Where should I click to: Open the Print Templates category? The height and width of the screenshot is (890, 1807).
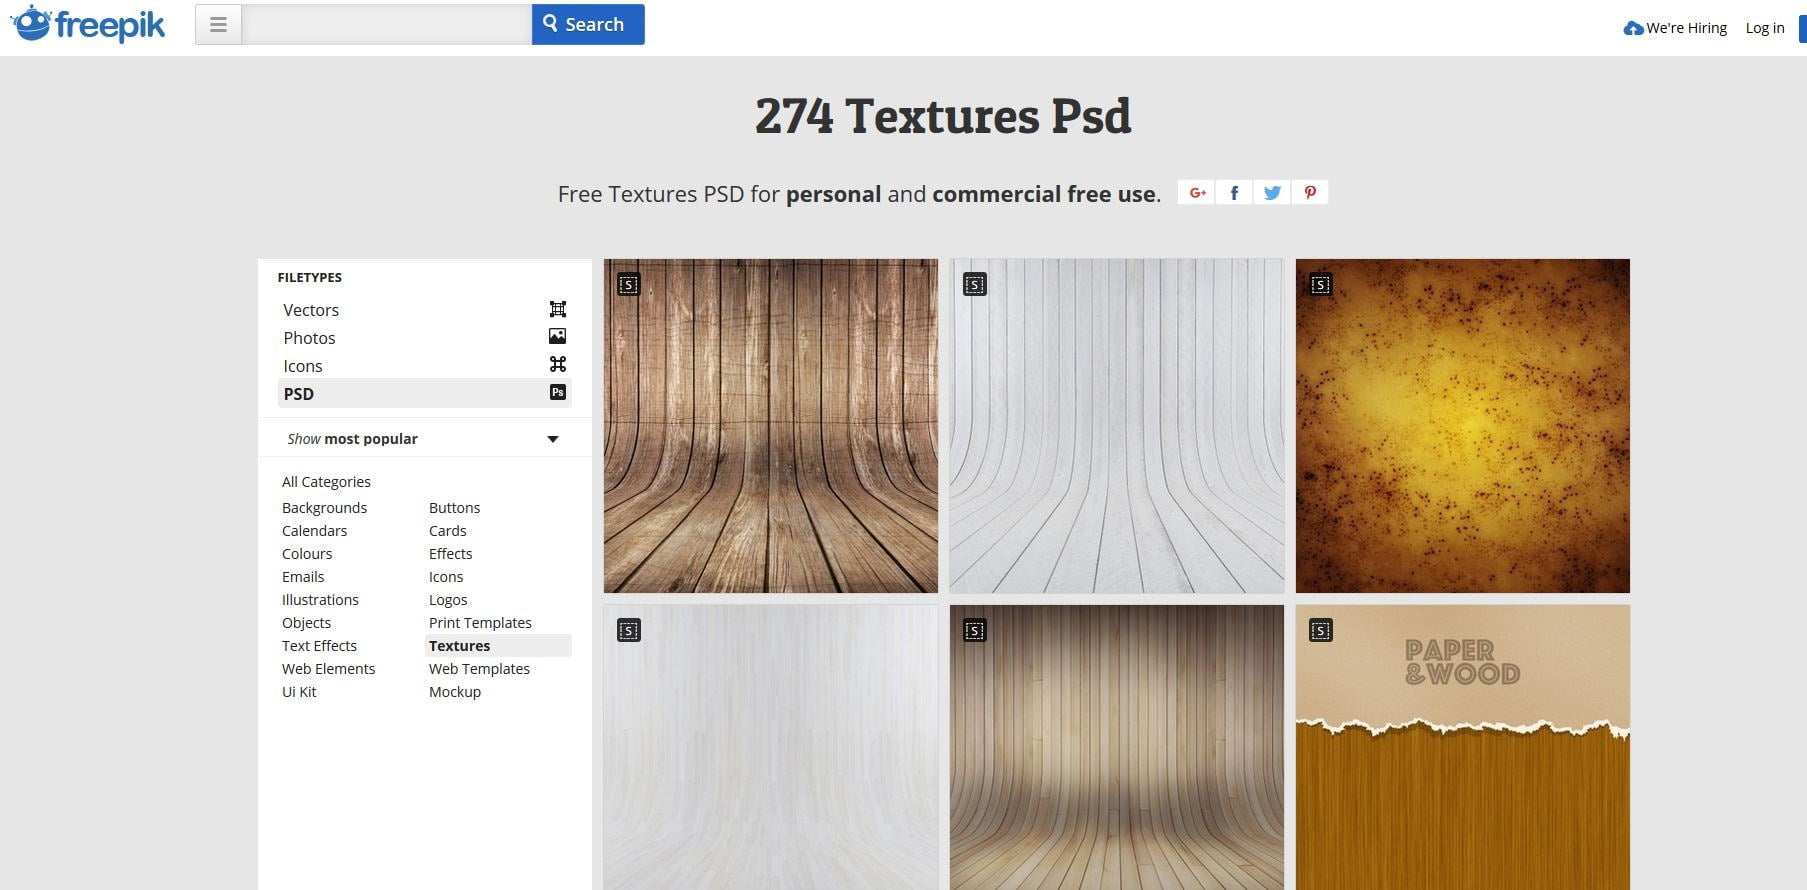click(x=480, y=623)
